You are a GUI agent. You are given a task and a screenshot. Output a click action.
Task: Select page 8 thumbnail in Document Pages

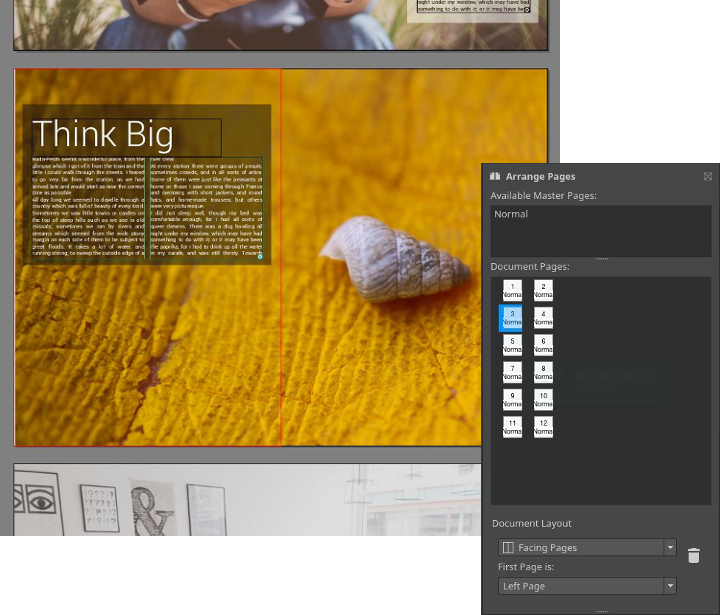pos(543,373)
